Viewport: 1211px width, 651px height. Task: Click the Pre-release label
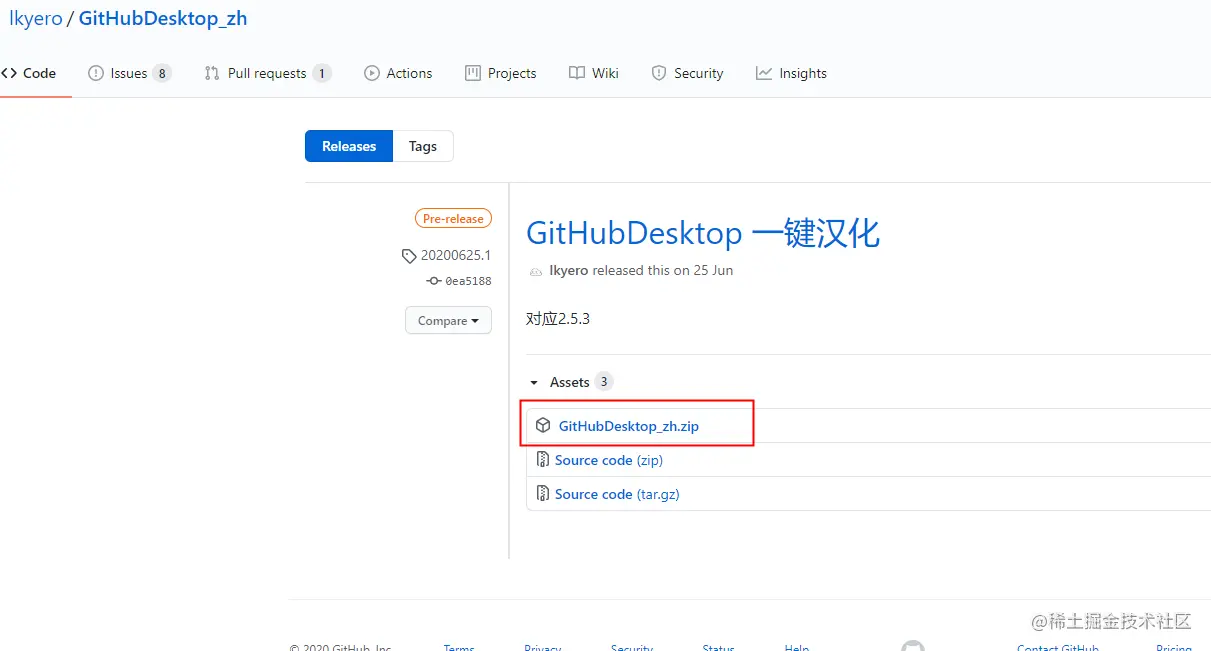click(453, 219)
